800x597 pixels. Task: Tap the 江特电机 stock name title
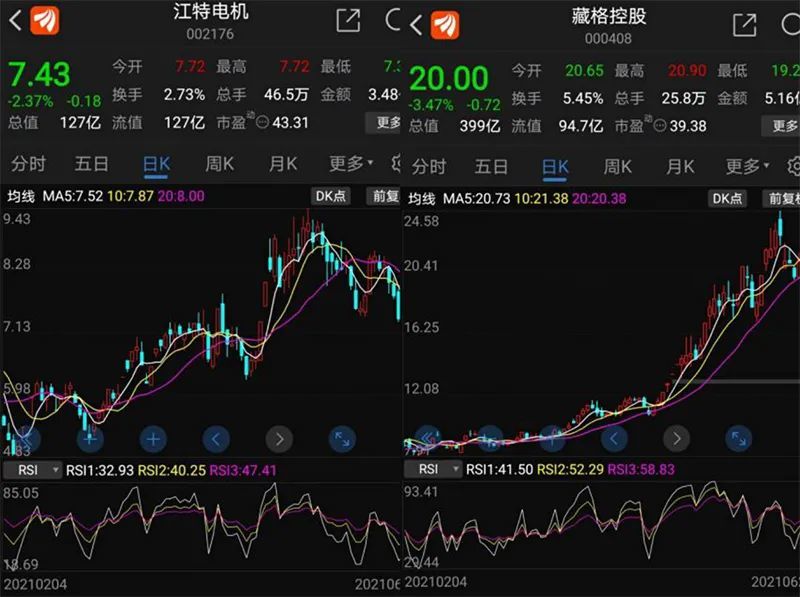[211, 12]
